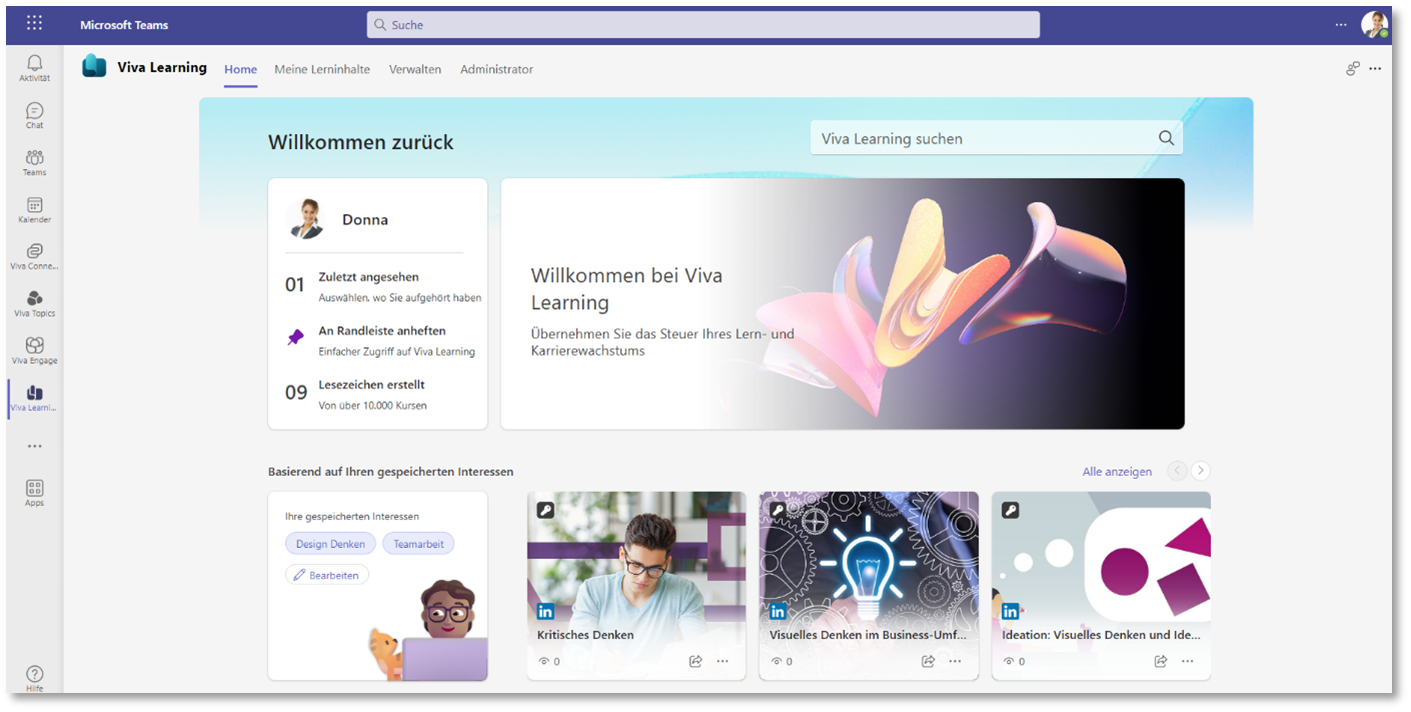Click Donna's profile picture in card
This screenshot has height=712, width=1411.
[x=305, y=219]
